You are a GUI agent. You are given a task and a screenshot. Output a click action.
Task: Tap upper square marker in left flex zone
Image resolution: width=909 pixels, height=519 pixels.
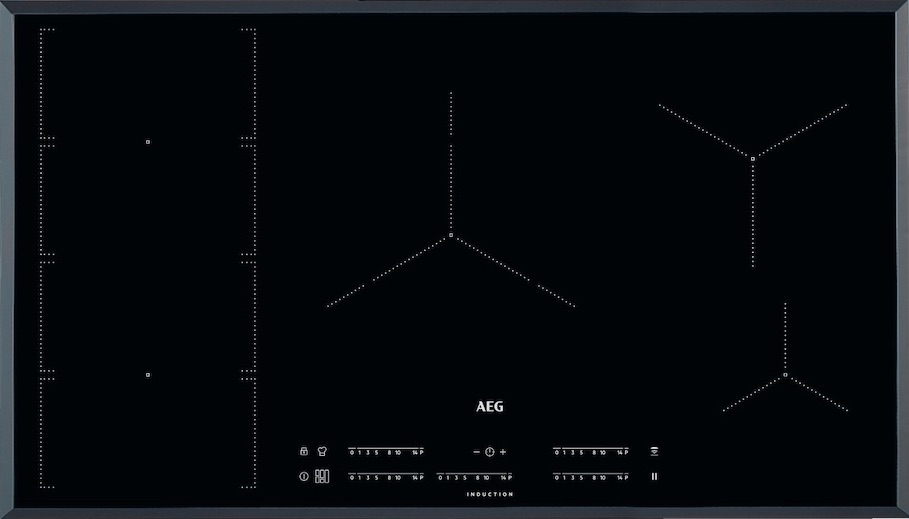click(148, 142)
